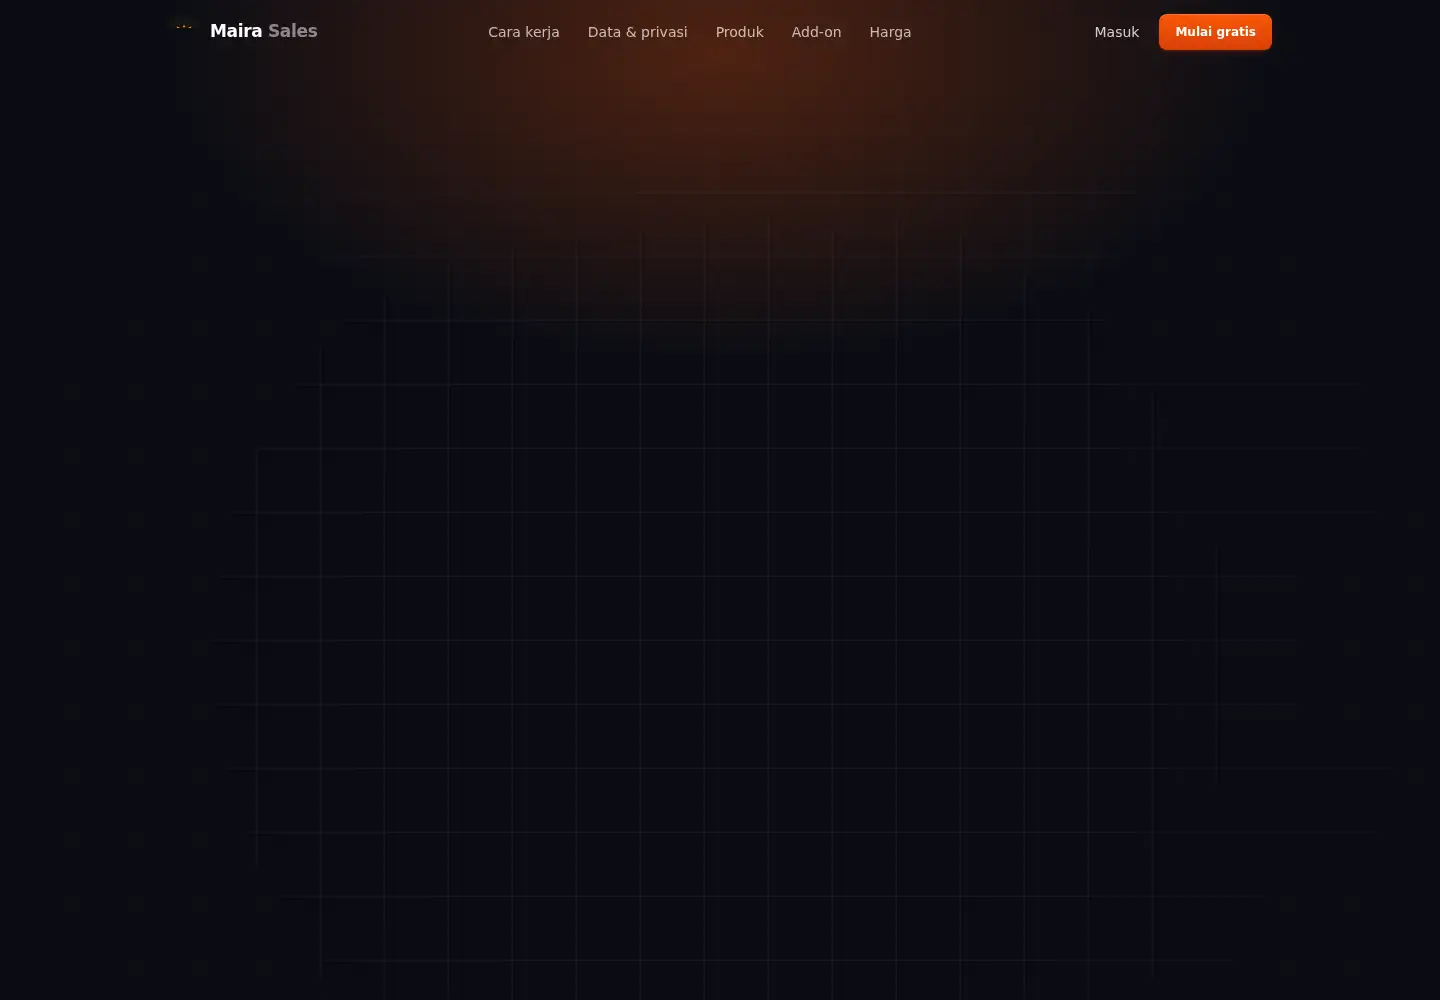1440x1000 pixels.
Task: Open the Data & privasi section
Action: click(x=638, y=32)
